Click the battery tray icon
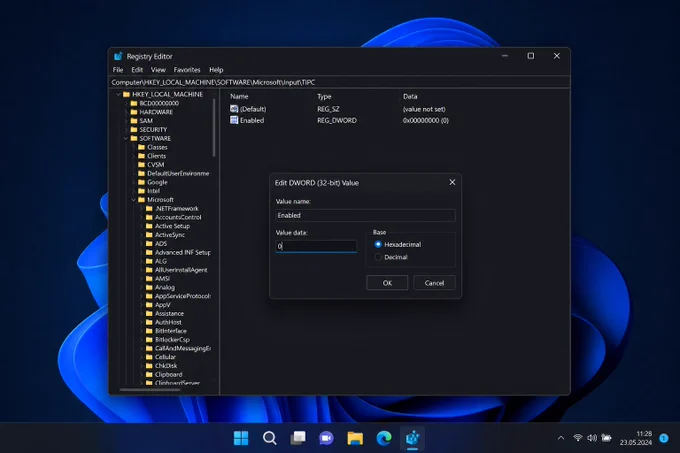Screen dimensions: 680x453 click(606, 438)
